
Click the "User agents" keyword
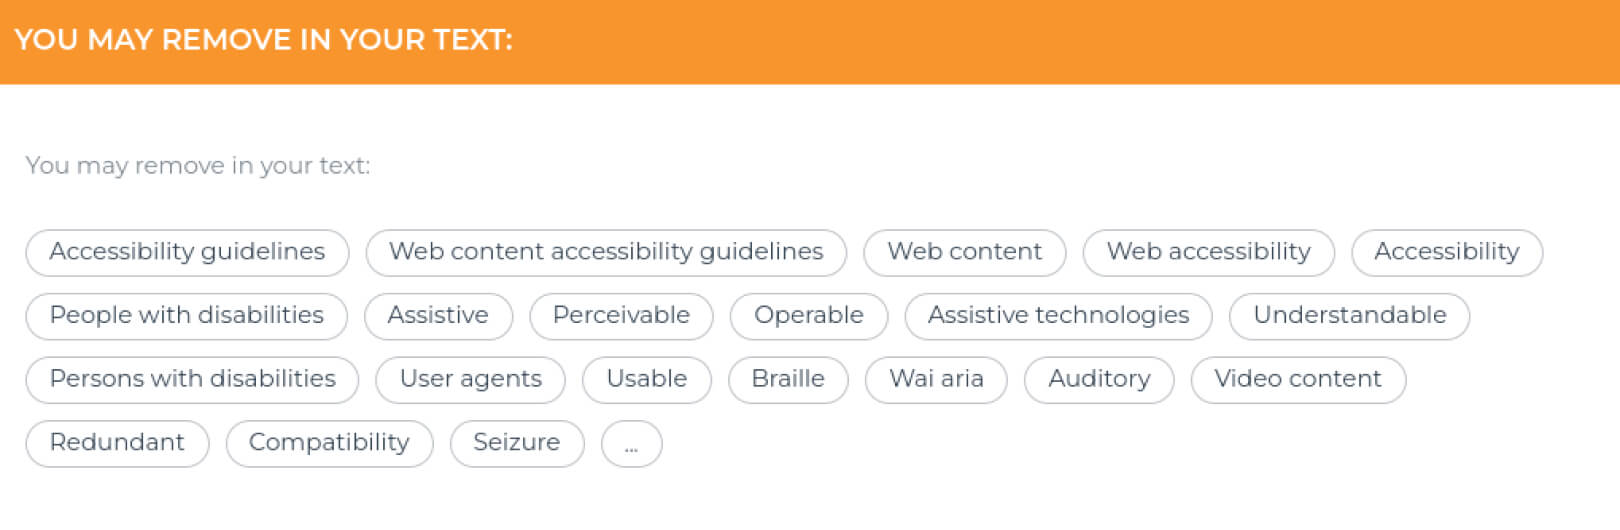tap(470, 380)
